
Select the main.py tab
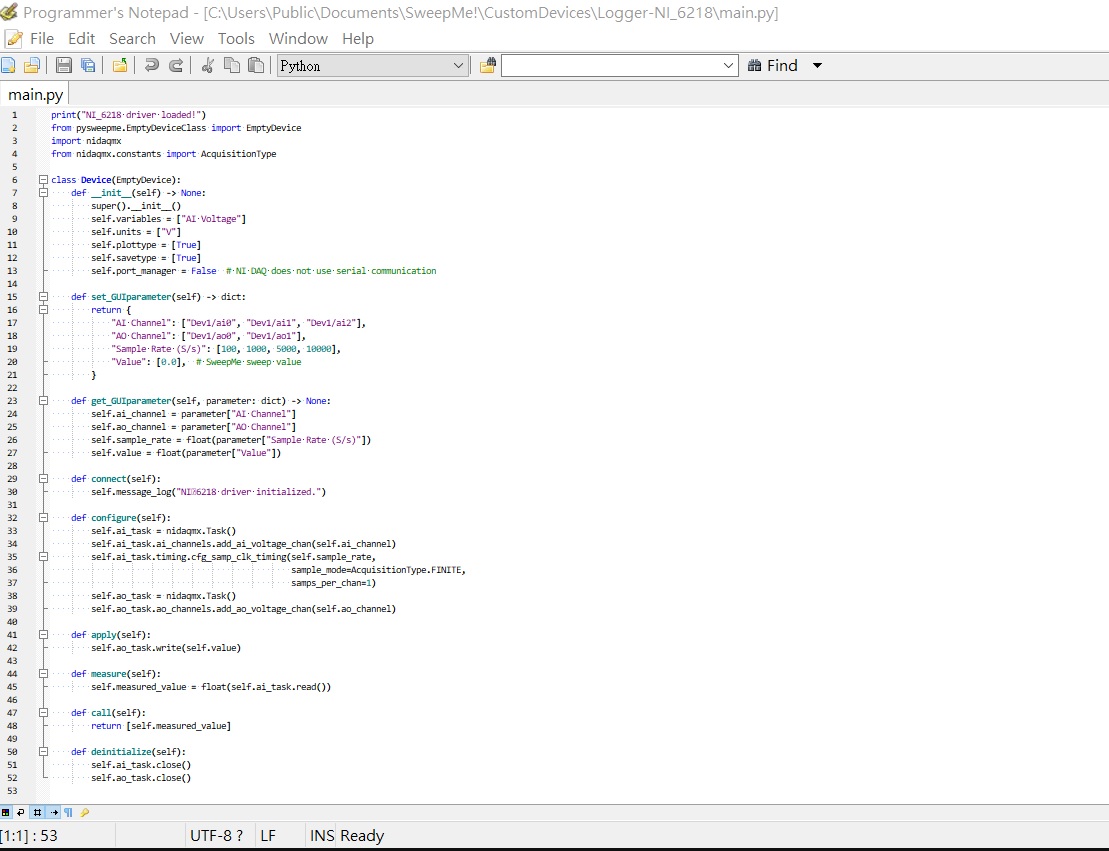(x=35, y=95)
